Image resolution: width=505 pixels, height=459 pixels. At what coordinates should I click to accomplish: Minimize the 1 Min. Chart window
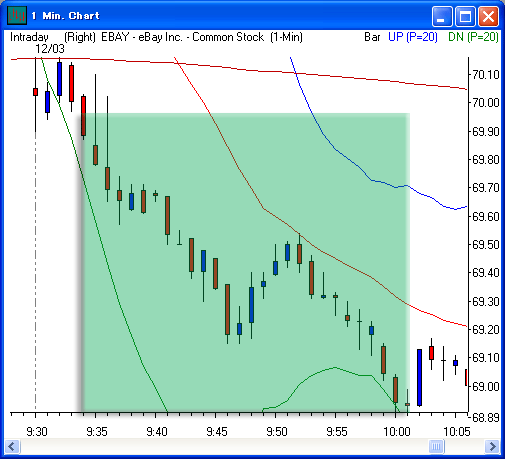click(442, 16)
